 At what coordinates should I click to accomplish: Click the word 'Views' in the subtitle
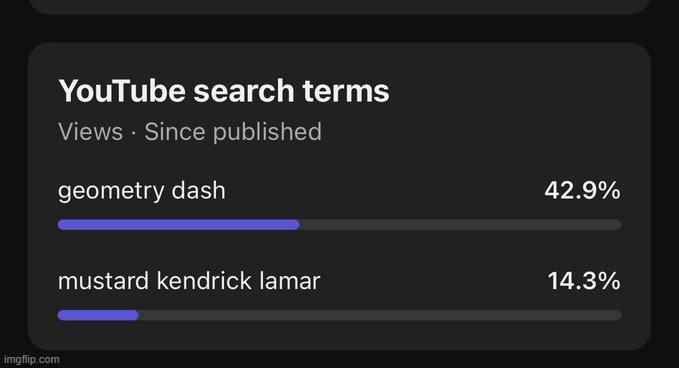click(x=91, y=132)
